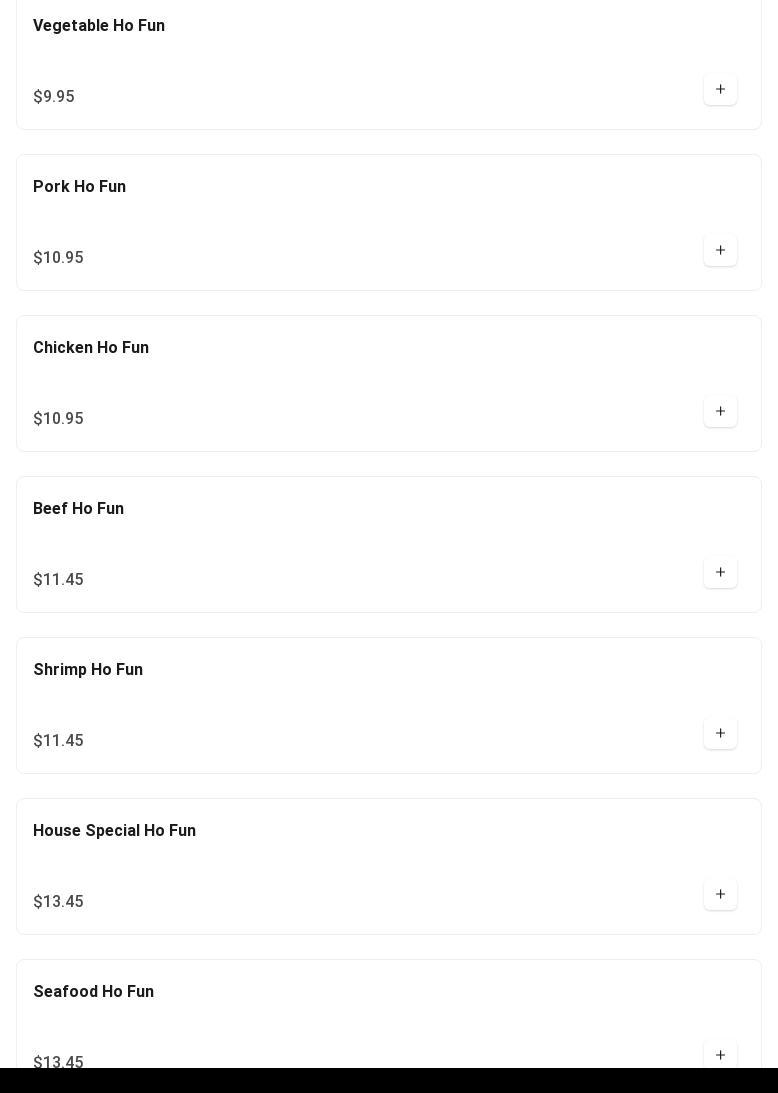Screen dimensions: 778x1093
Task: Select the Beef Ho Fun item title
Action: tap(78, 509)
